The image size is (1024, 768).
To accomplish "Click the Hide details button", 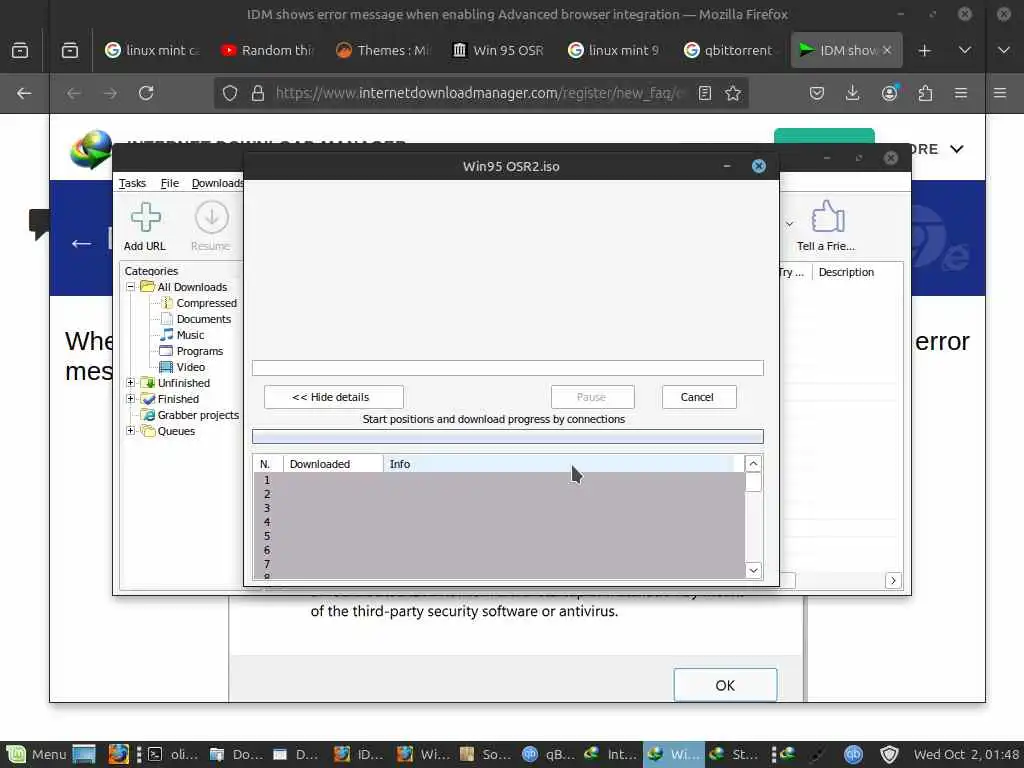I will 334,397.
